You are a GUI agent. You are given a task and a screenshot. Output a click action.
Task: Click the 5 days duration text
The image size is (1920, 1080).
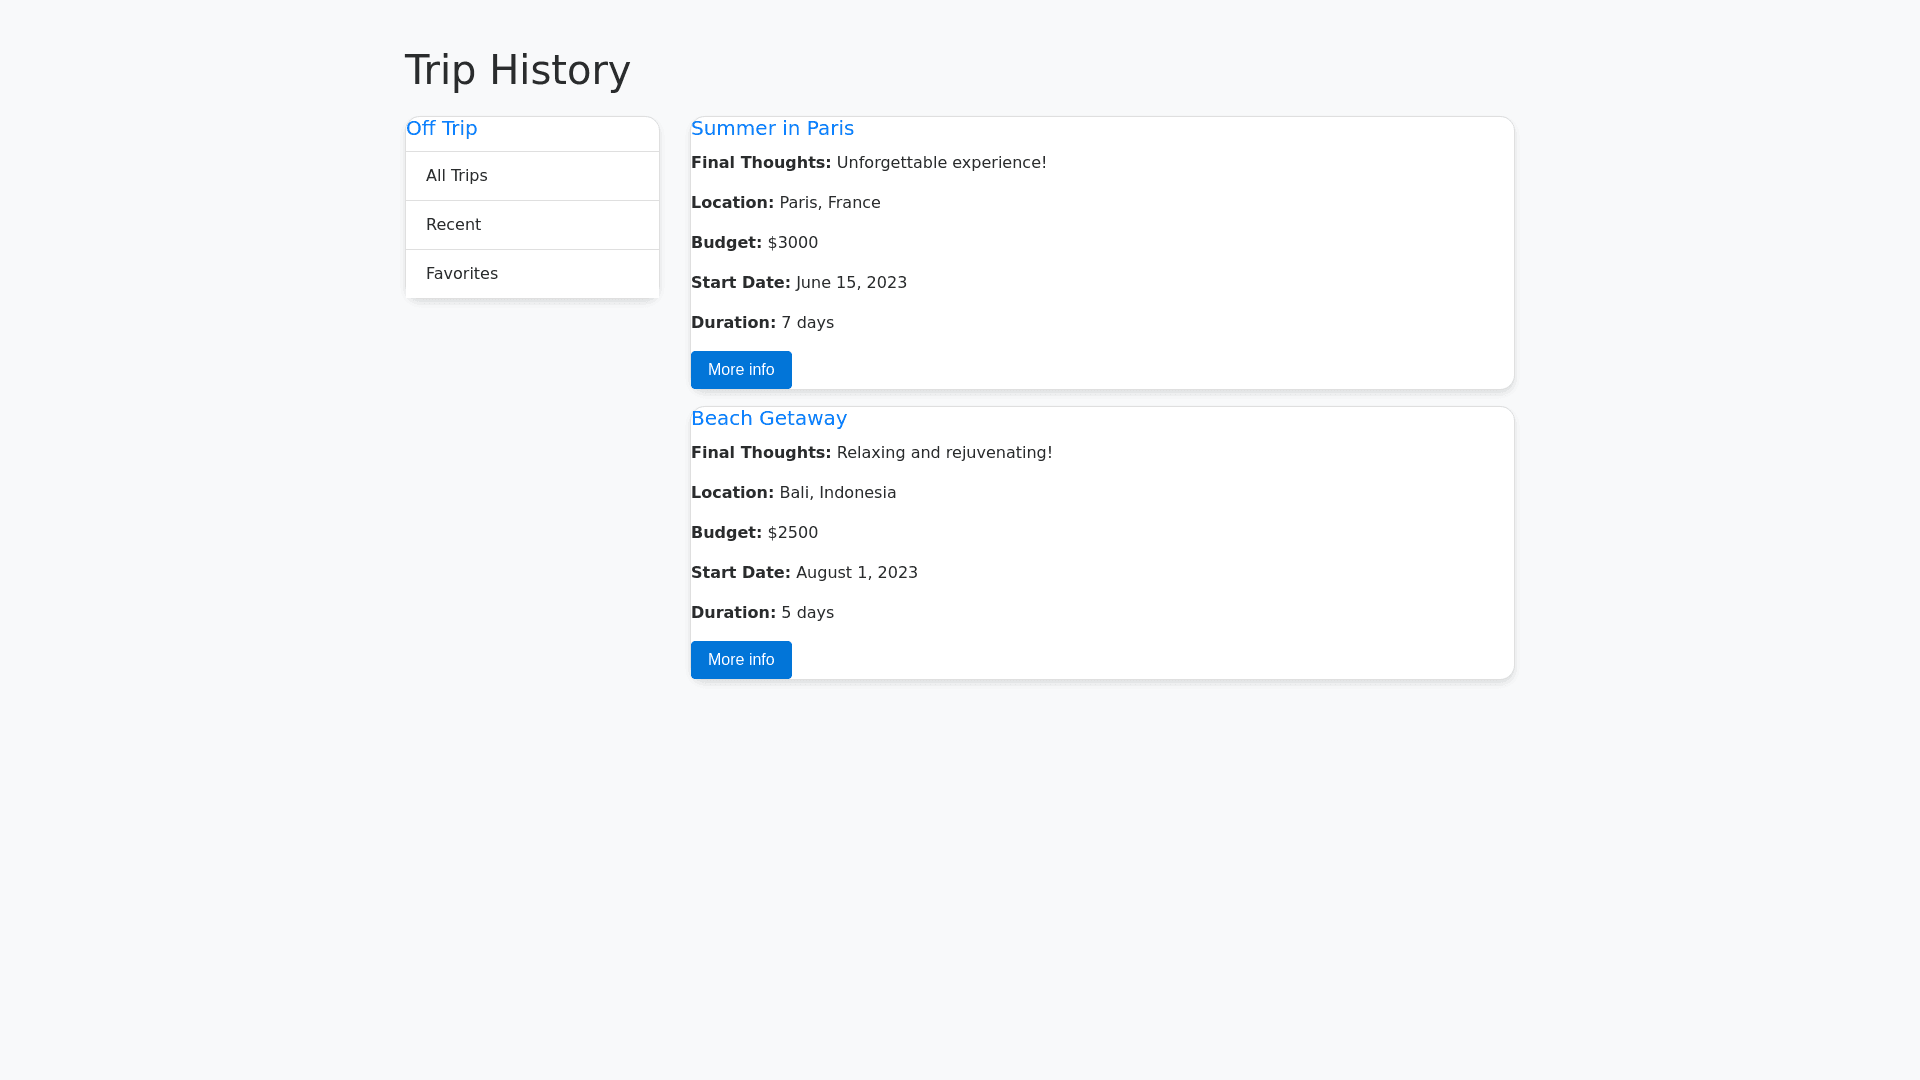pos(807,613)
